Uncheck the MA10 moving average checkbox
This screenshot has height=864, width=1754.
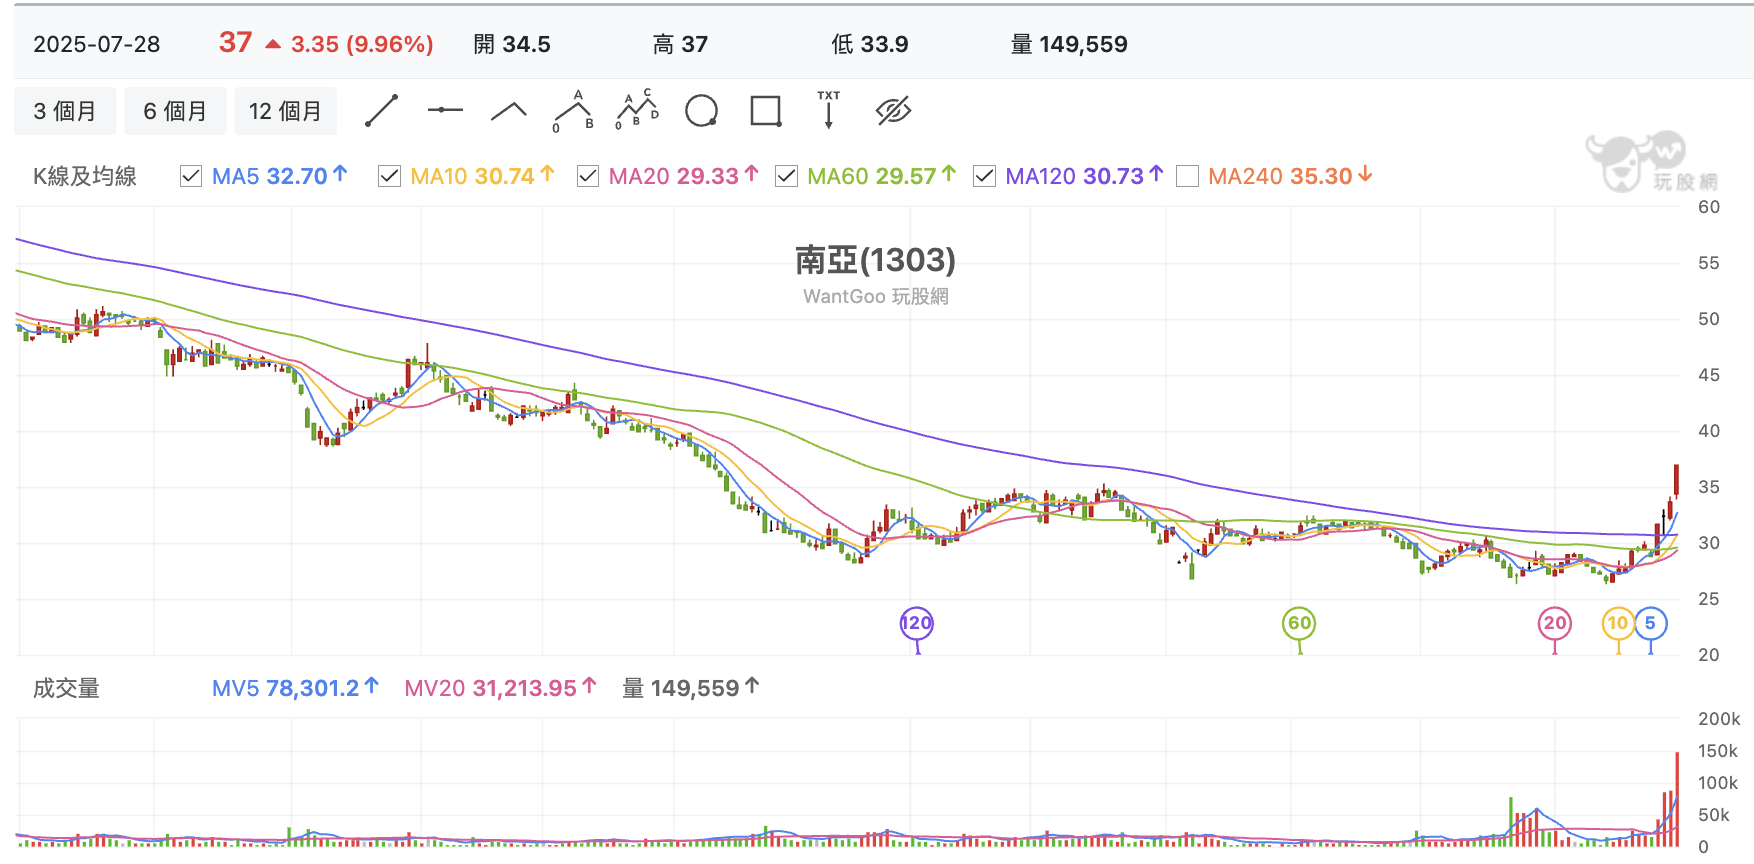(389, 177)
